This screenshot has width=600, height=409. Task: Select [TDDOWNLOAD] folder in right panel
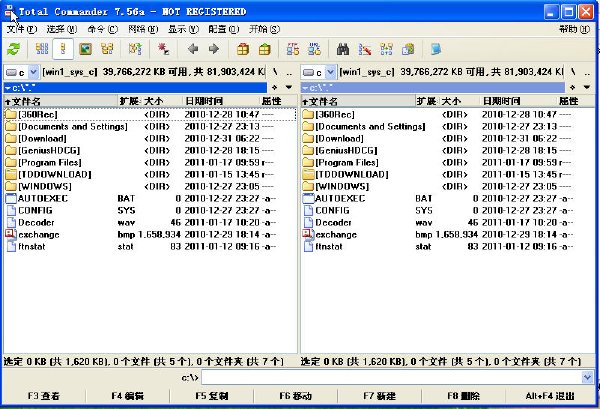[x=447, y=174]
